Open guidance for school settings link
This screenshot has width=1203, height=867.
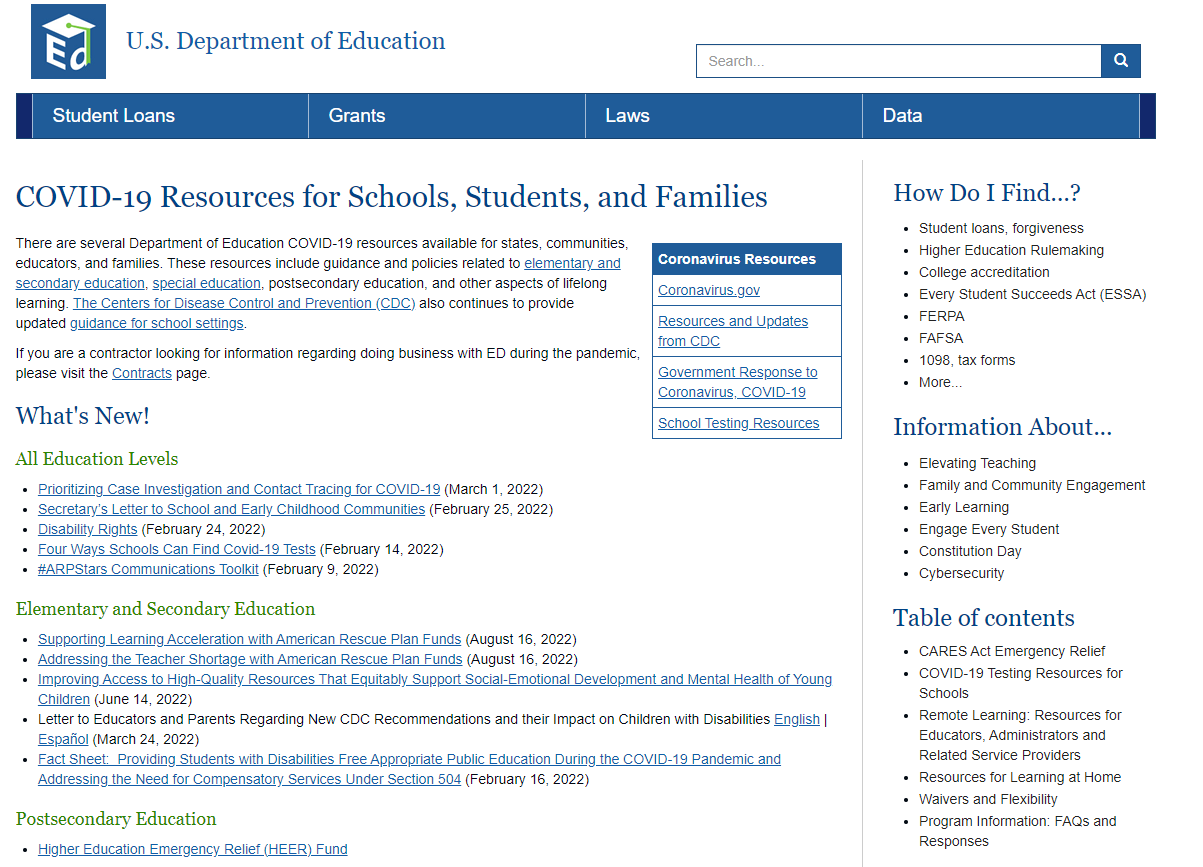pyautogui.click(x=157, y=323)
